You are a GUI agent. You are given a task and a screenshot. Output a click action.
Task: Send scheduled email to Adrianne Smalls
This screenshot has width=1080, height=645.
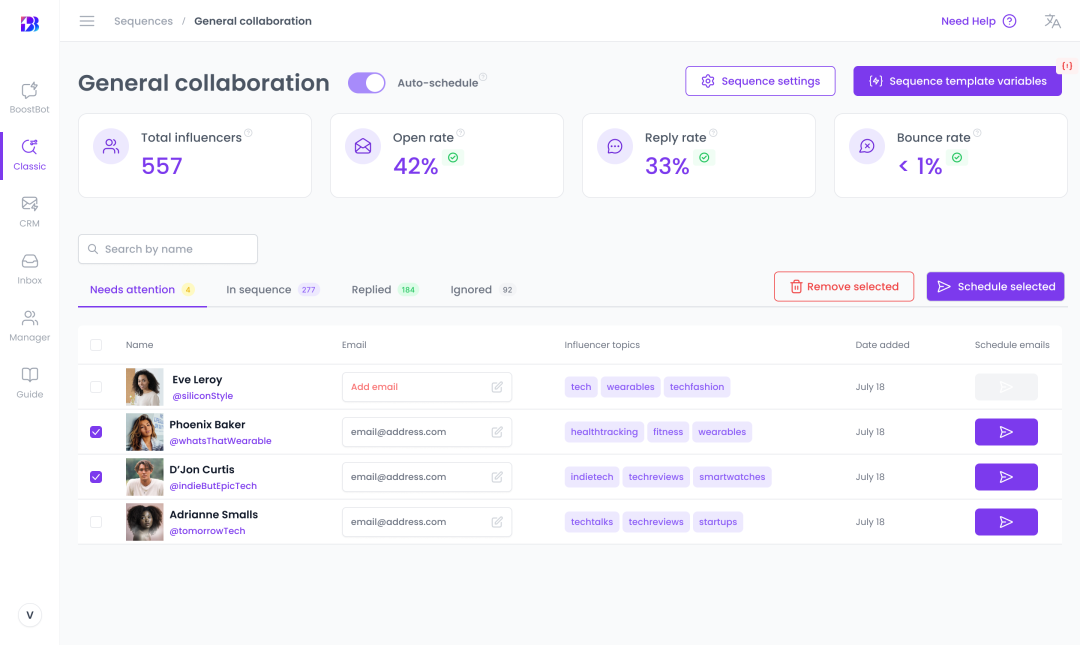(1006, 522)
